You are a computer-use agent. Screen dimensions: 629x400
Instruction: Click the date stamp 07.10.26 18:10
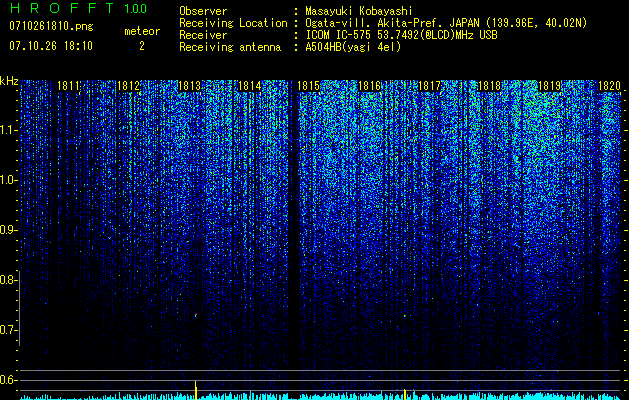click(x=51, y=46)
